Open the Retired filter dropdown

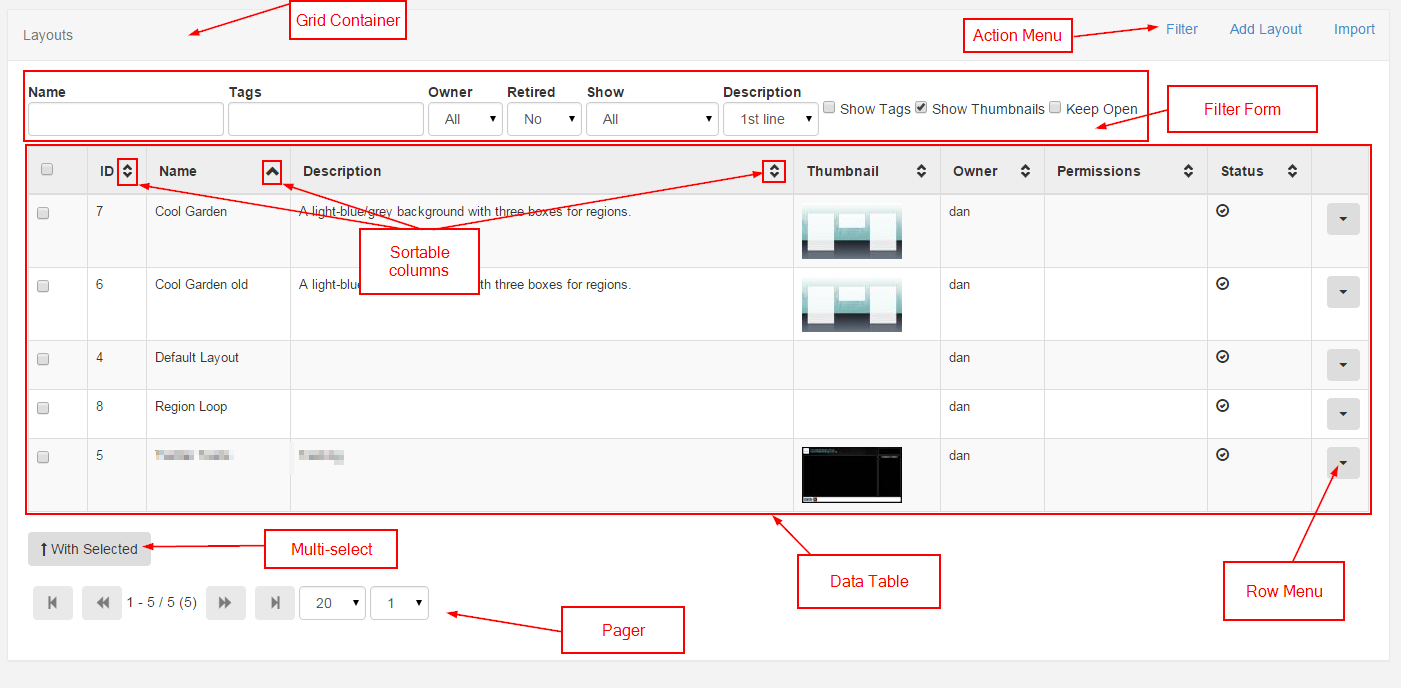(x=544, y=119)
